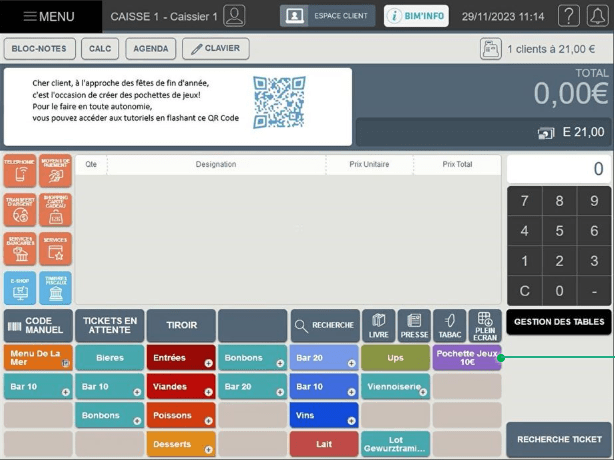This screenshot has width=615, height=460.
Task: Open notifications bell icon
Action: (597, 16)
